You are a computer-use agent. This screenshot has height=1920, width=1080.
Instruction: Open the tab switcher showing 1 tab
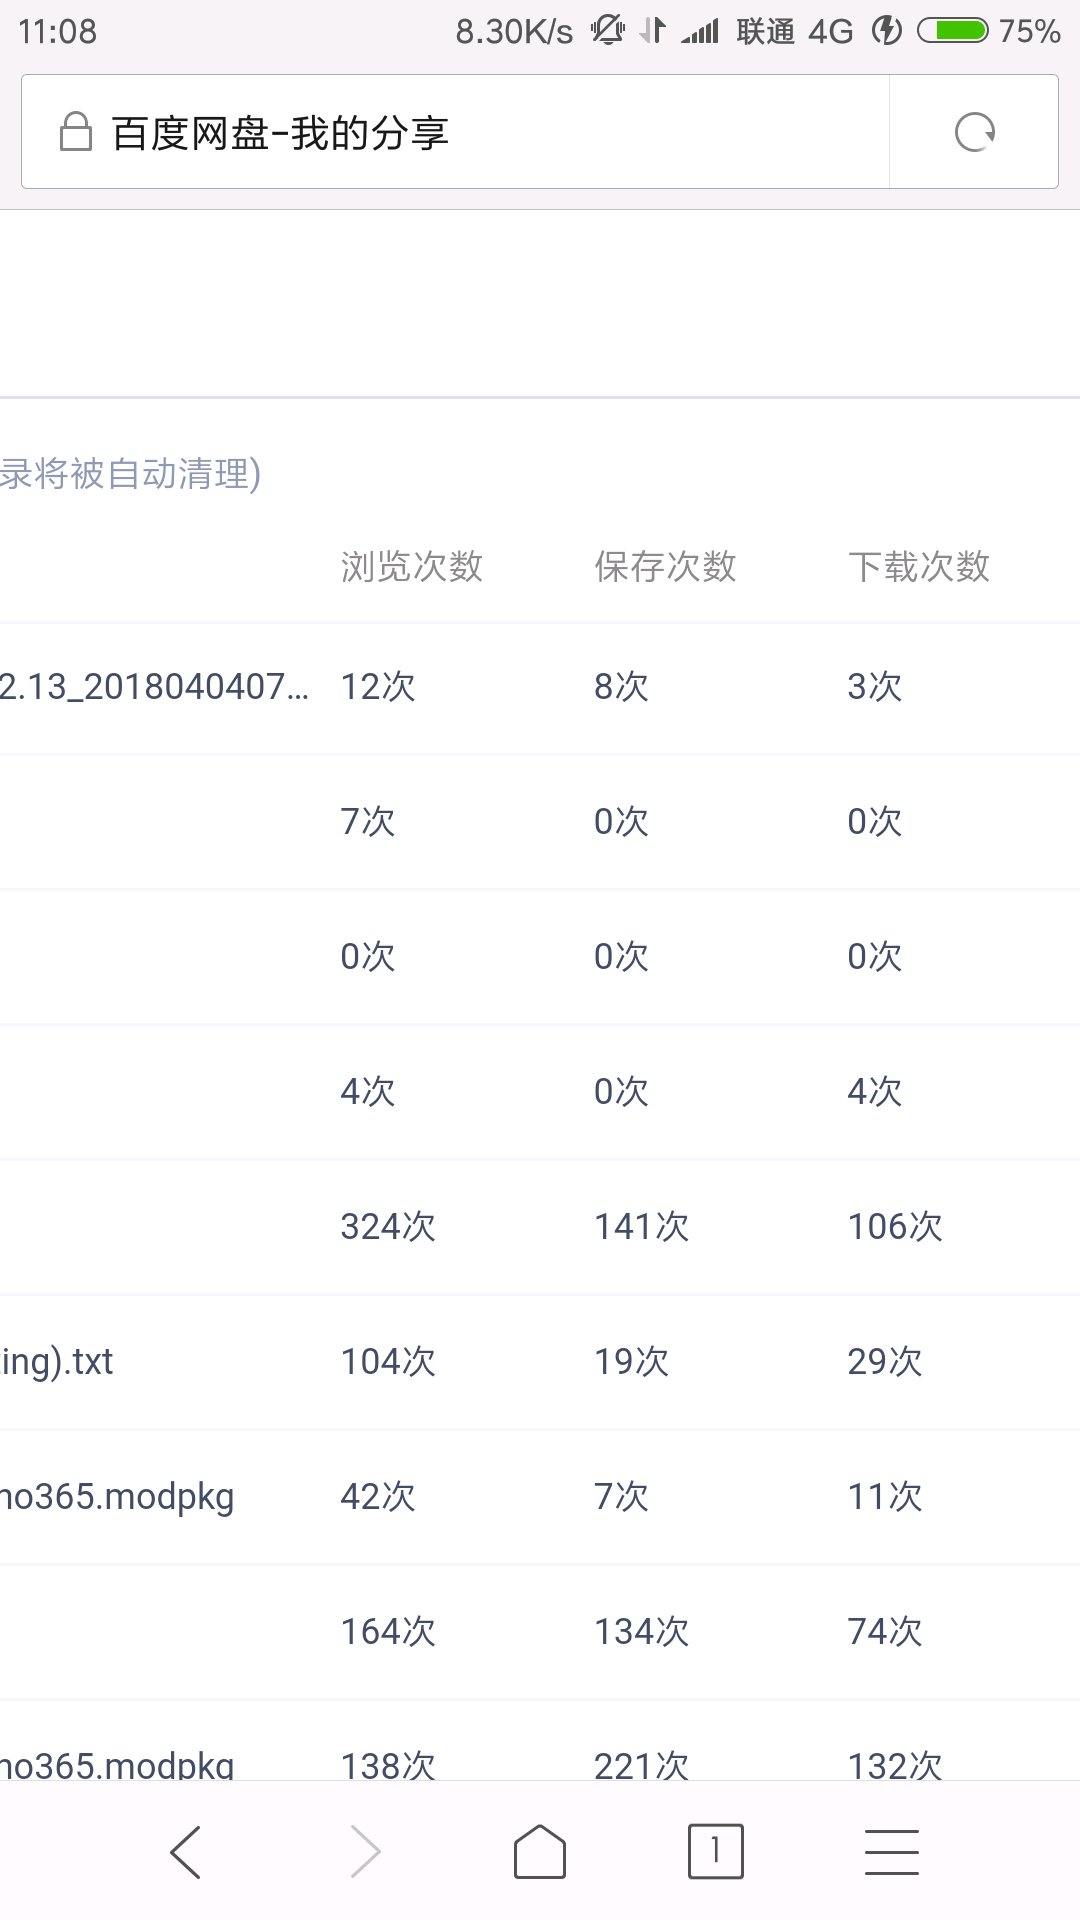pyautogui.click(x=715, y=1852)
